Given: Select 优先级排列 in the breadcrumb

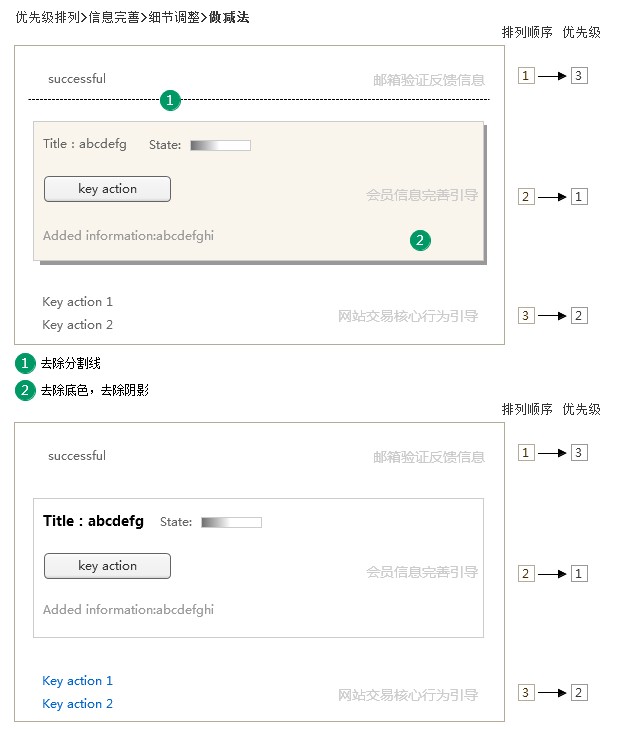Looking at the screenshot, I should tap(46, 17).
